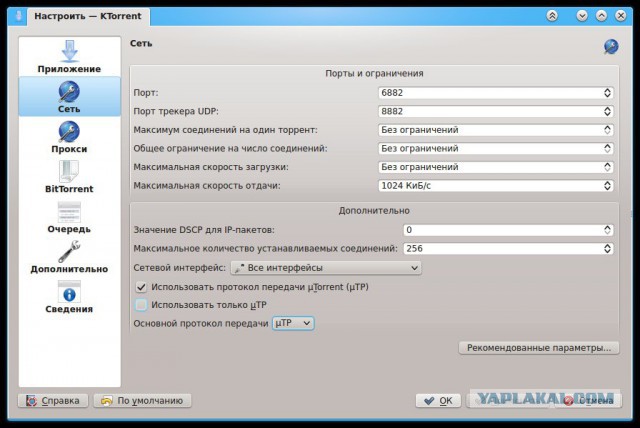Click the KTorrent titlebar app icon
The image size is (640, 428).
coord(18,16)
